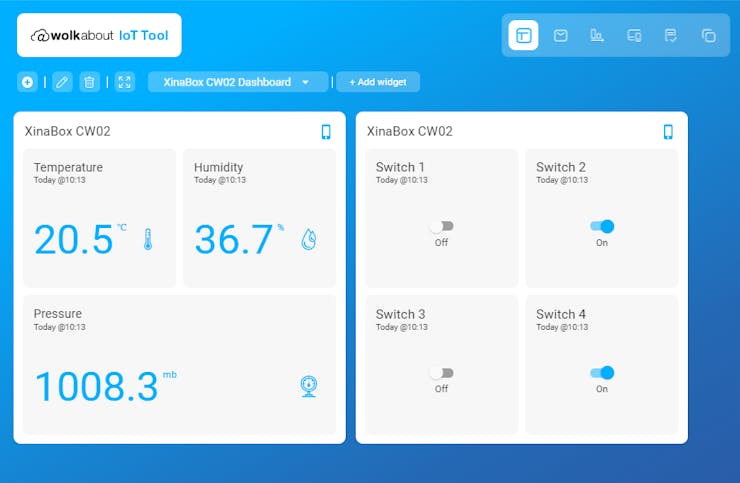This screenshot has width=740, height=483.
Task: Click Today @10:13 timestamp under Switch 2
Action: (x=562, y=180)
